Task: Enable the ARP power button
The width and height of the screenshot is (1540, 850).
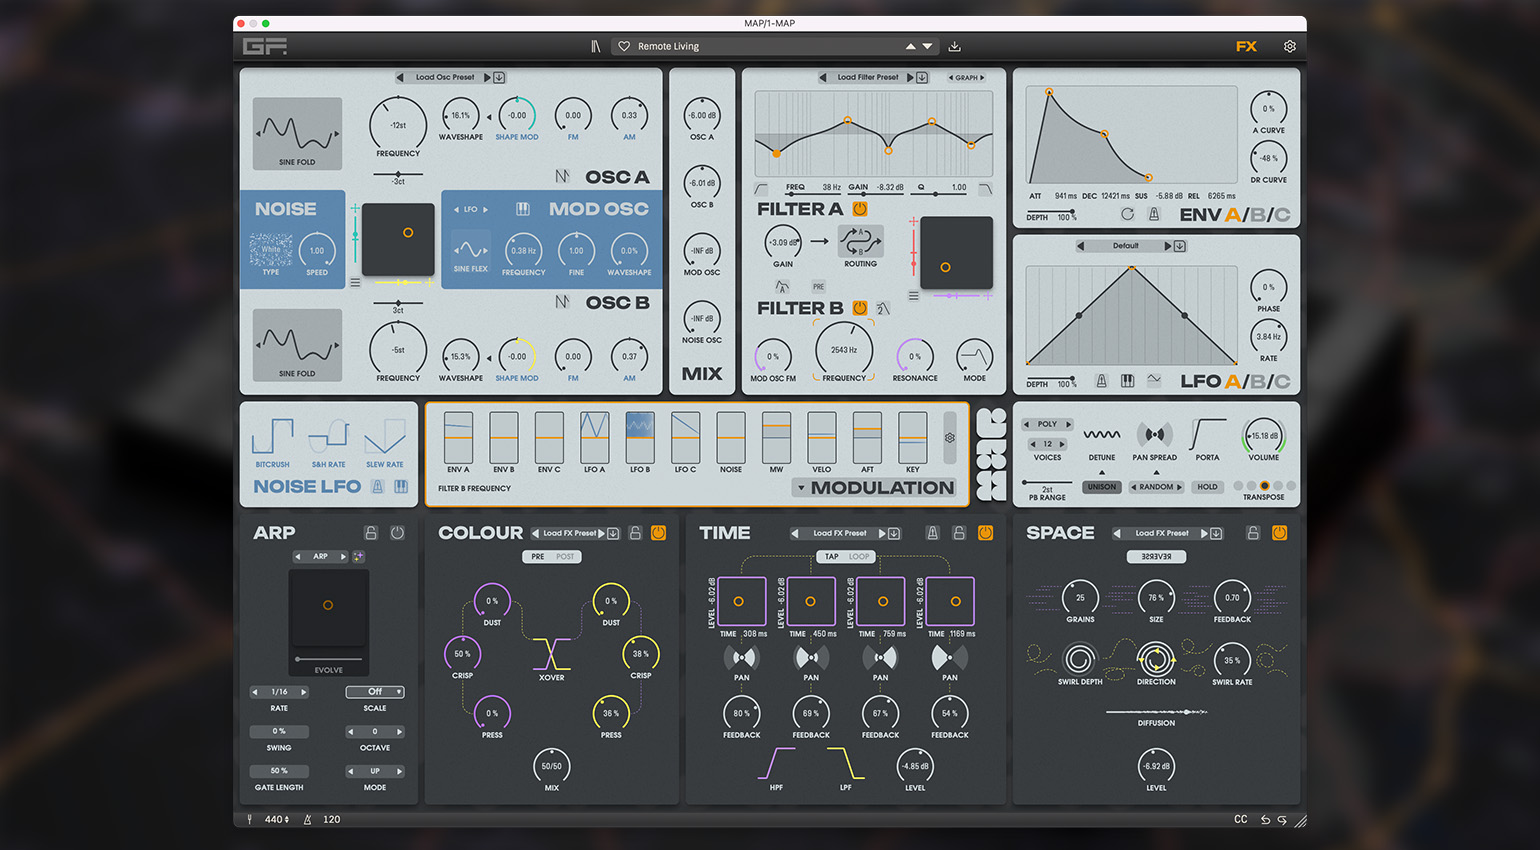Action: [x=397, y=533]
